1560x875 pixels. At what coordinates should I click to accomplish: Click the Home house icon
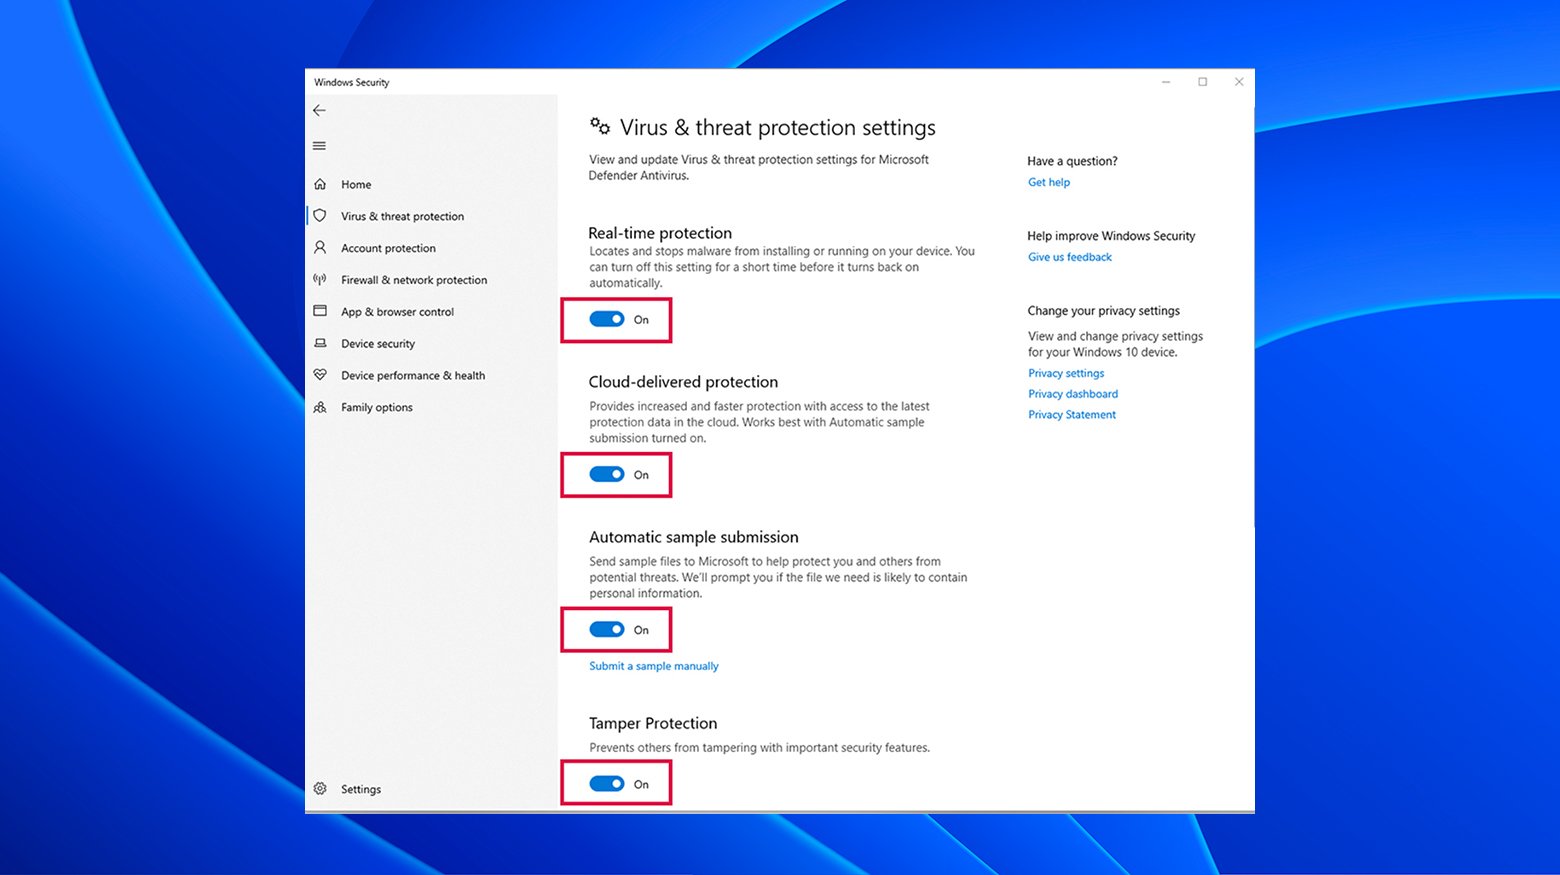(320, 184)
